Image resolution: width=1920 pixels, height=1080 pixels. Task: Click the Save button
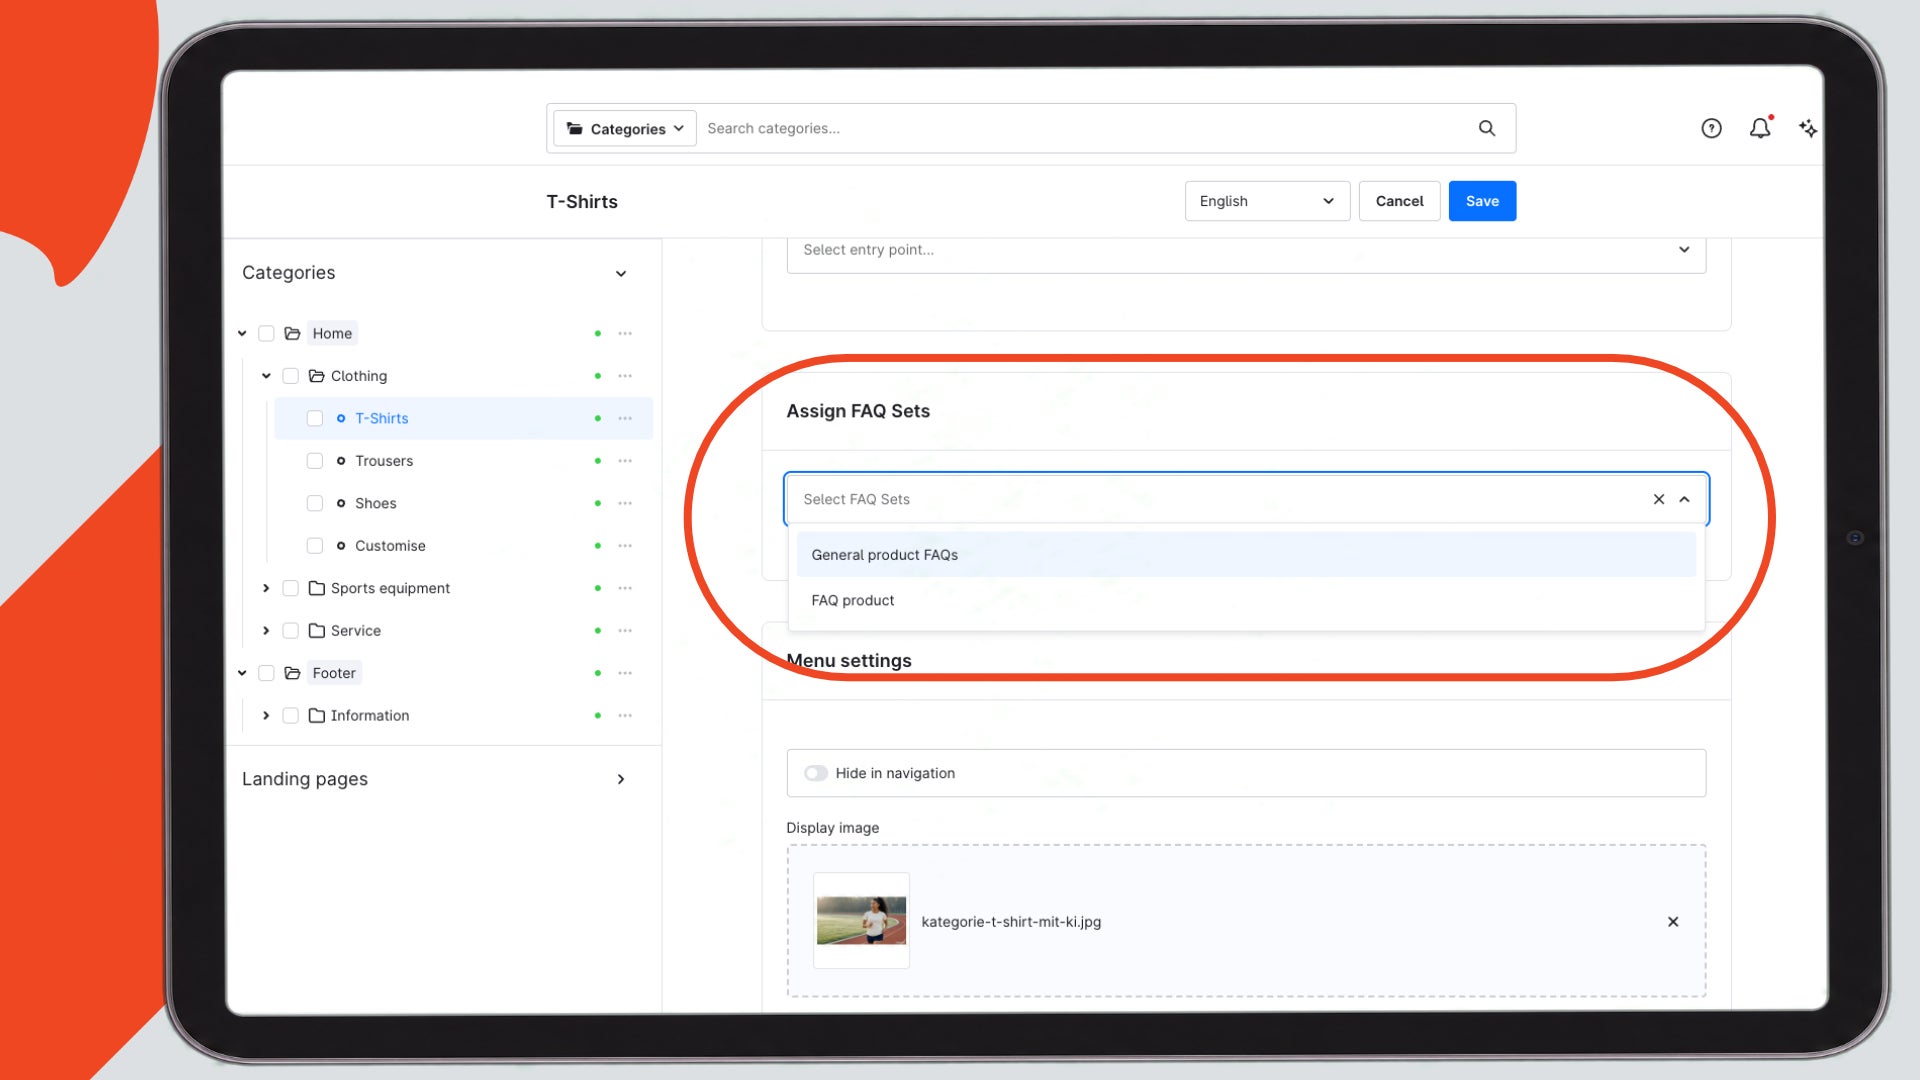1482,201
